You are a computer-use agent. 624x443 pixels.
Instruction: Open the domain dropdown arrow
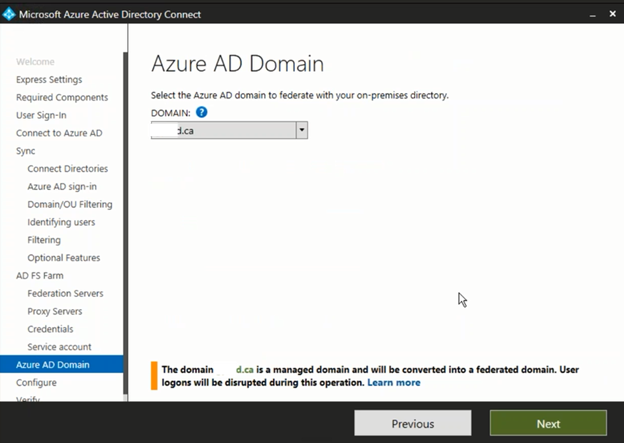click(x=302, y=130)
